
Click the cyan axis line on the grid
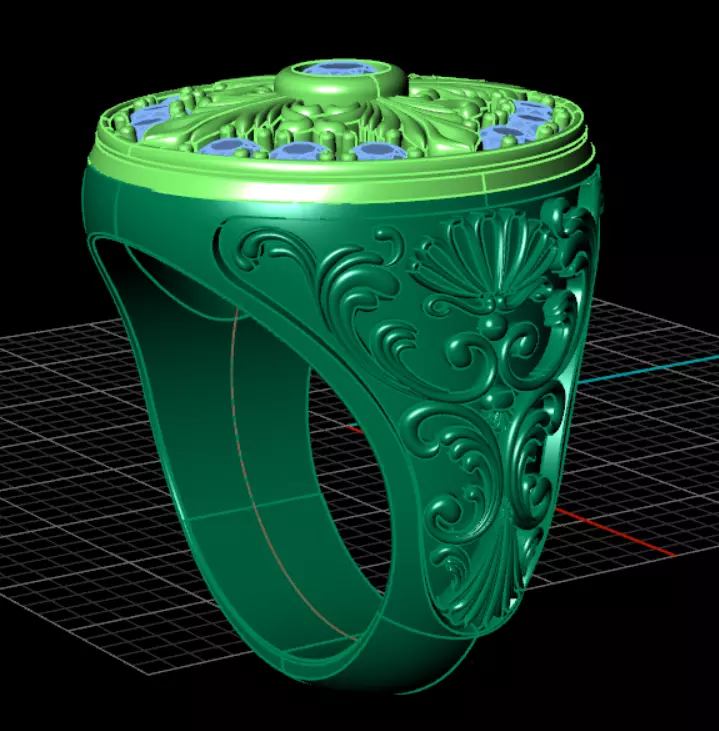(648, 369)
